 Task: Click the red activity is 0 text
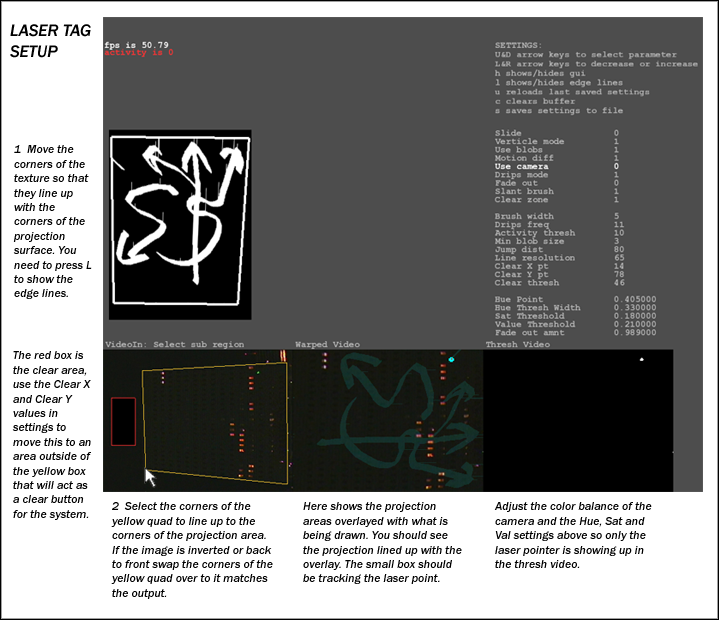pos(138,52)
